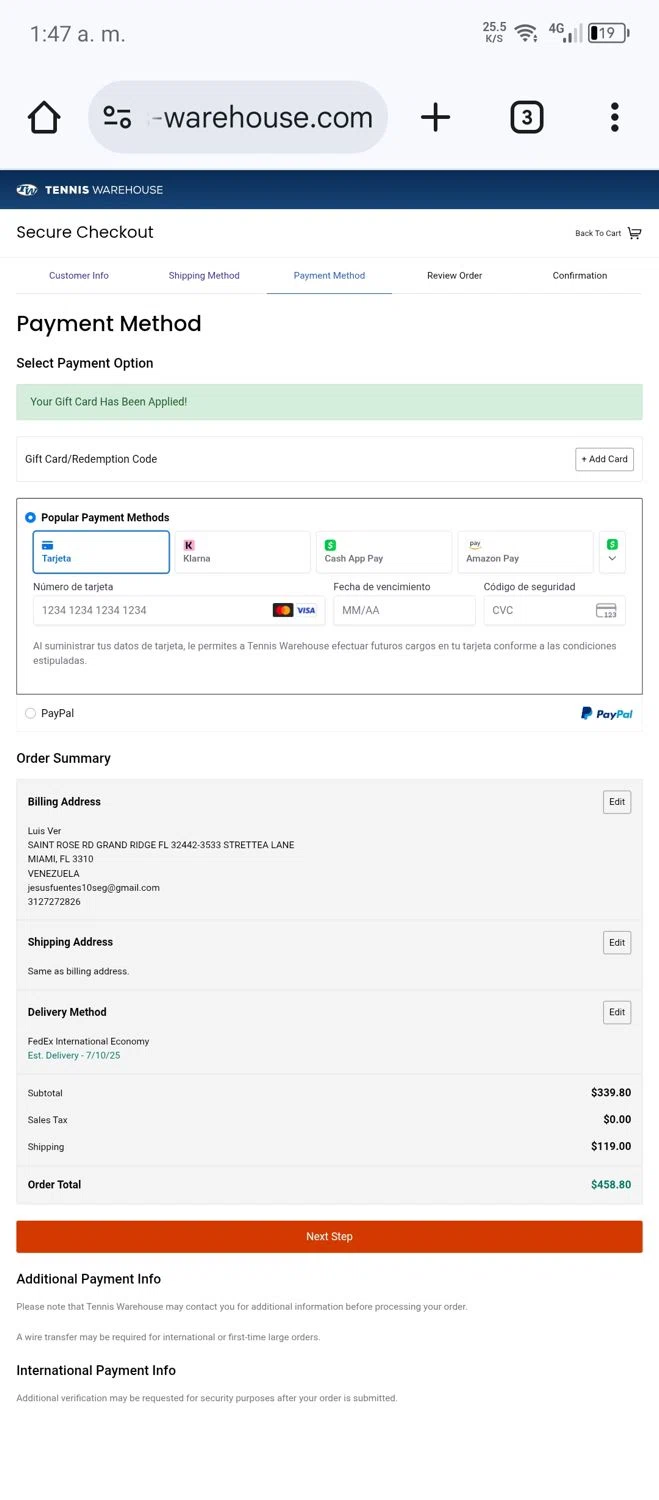Tap the 1:47 a. m. clock
This screenshot has height=1500, width=659.
77,34
